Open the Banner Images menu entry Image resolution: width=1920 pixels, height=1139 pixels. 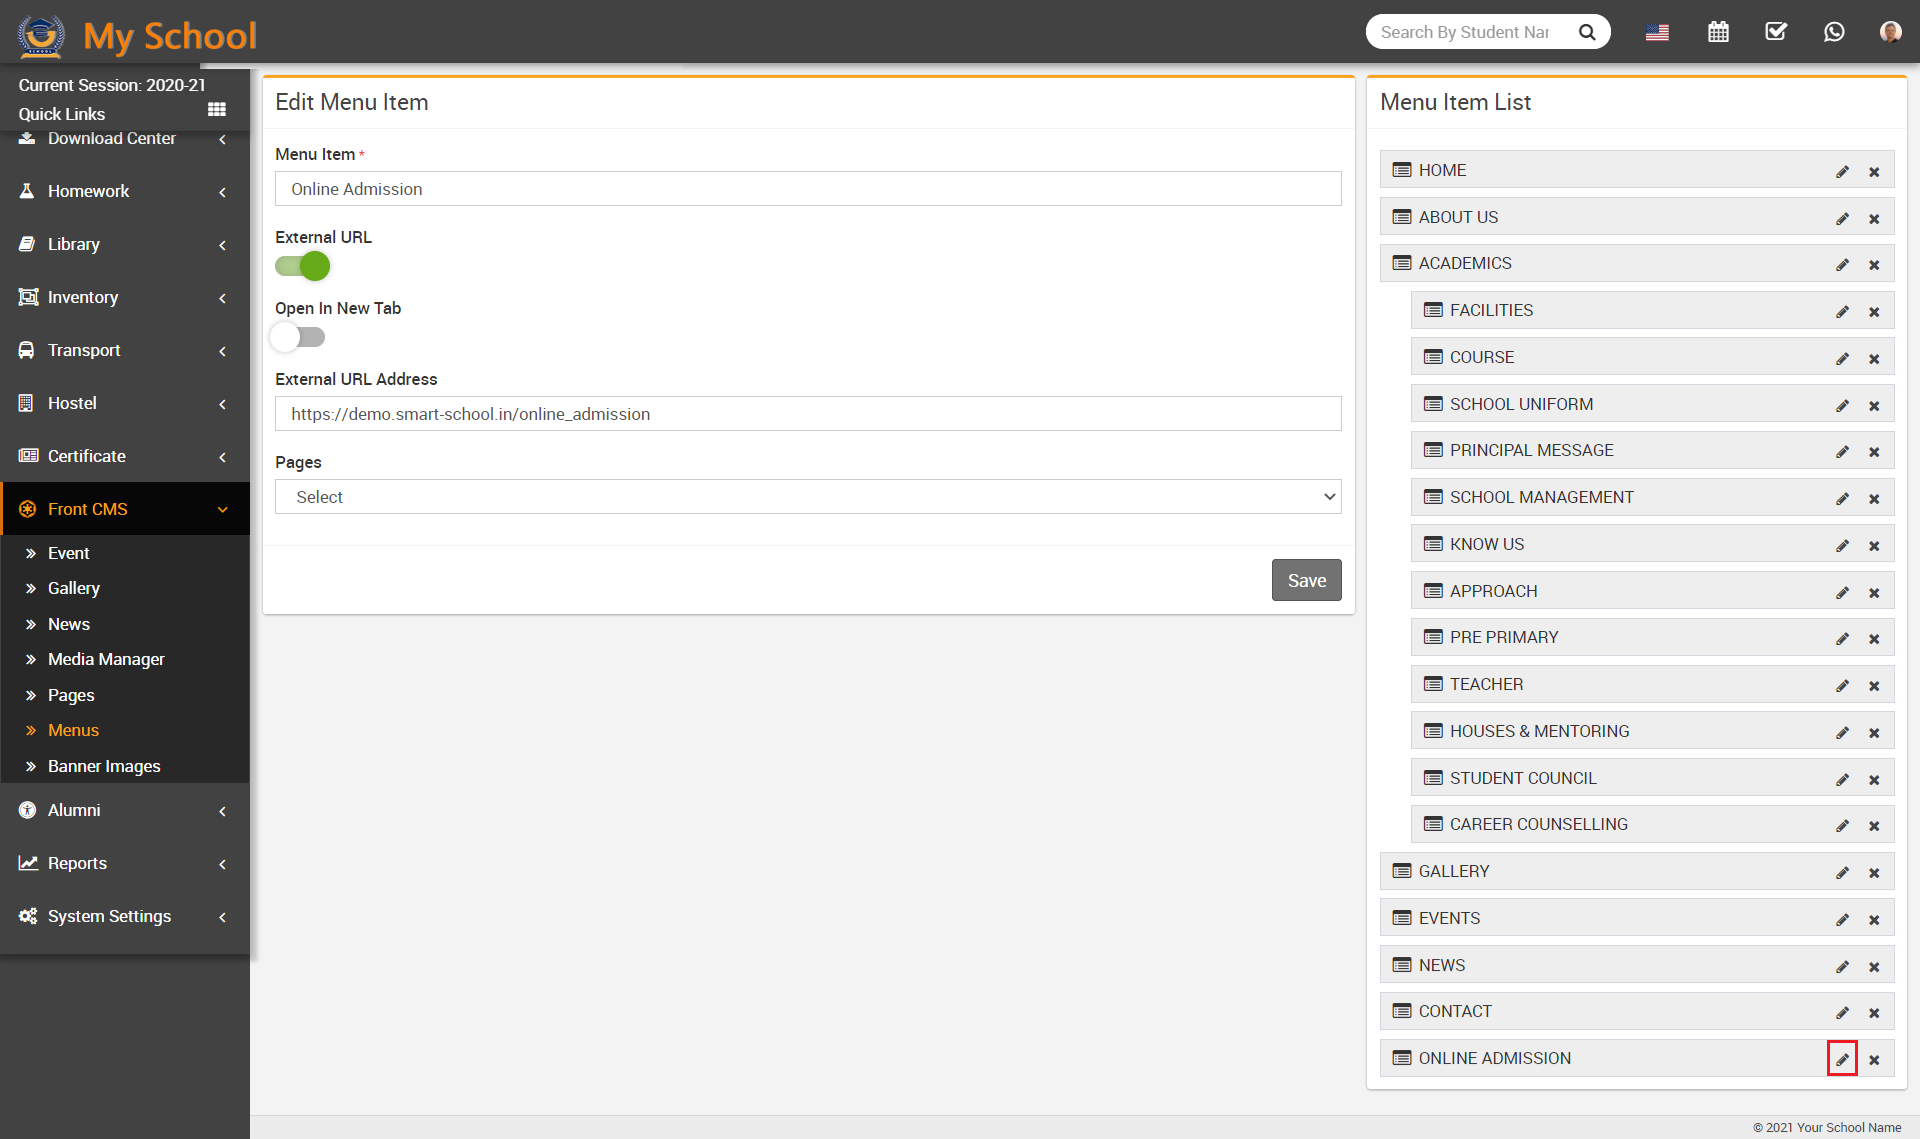tap(104, 765)
